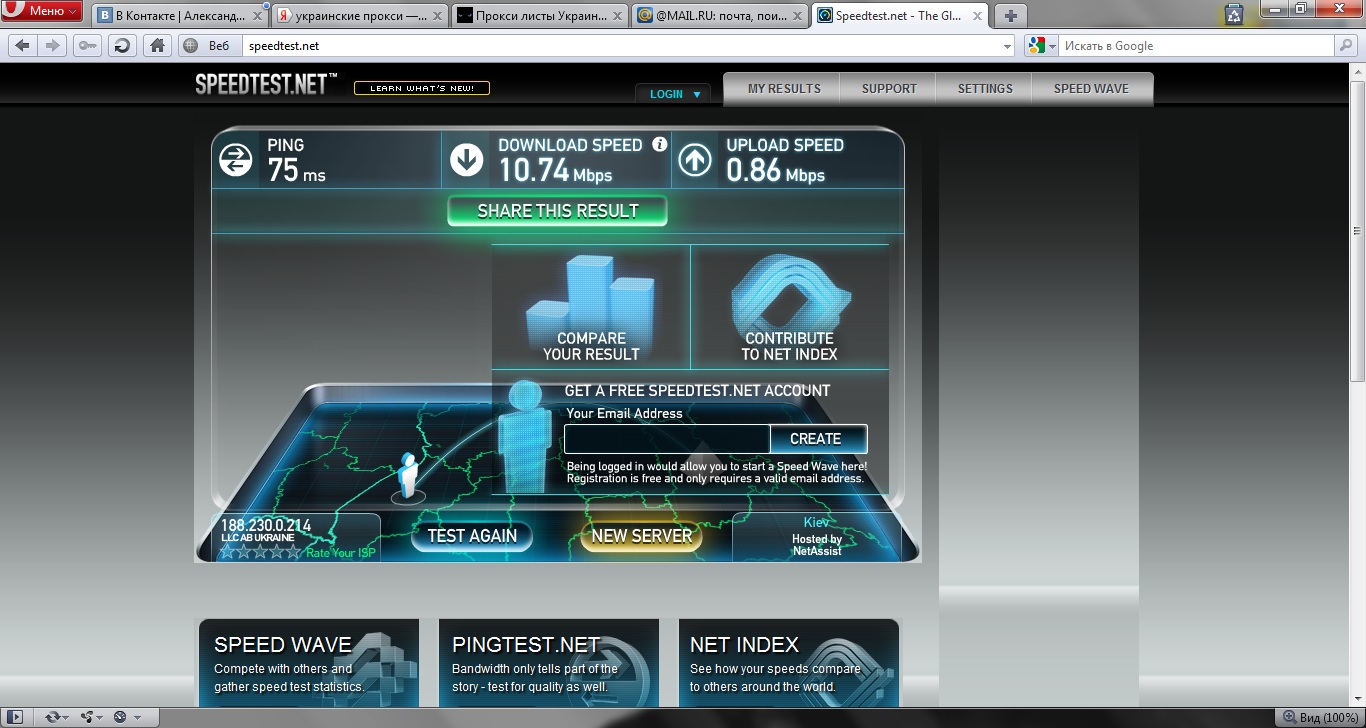Image resolution: width=1366 pixels, height=728 pixels.
Task: Click the download speed arrow icon
Action: coord(467,160)
